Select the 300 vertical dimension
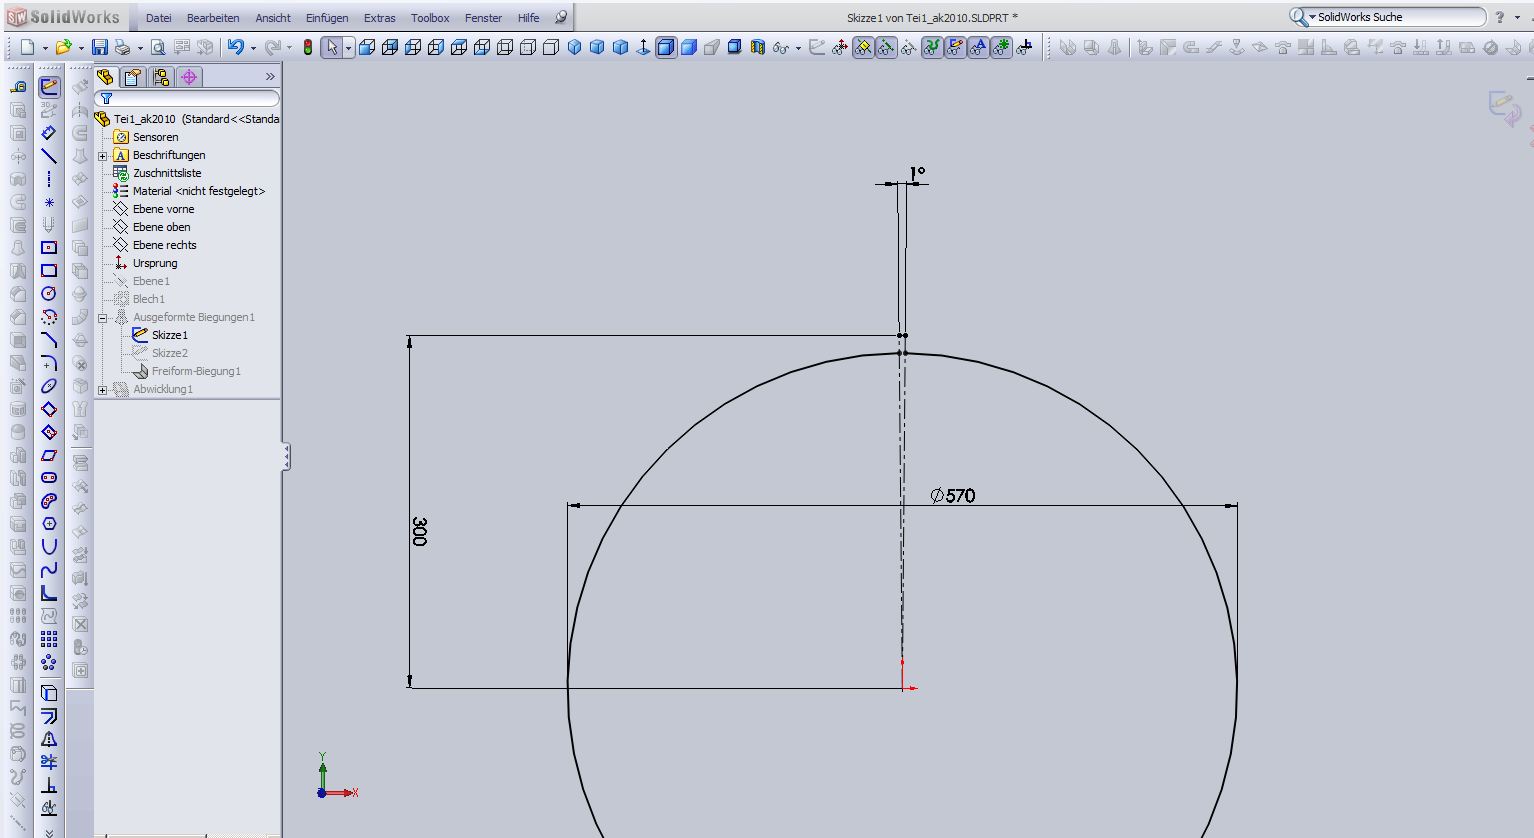 click(x=419, y=531)
